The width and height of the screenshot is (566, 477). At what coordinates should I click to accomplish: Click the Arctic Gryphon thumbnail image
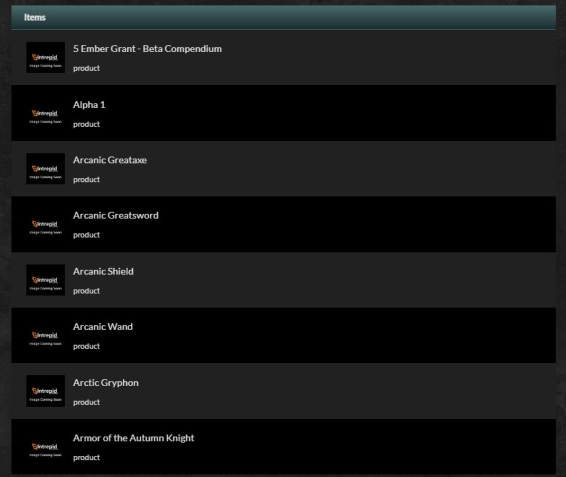(x=45, y=391)
